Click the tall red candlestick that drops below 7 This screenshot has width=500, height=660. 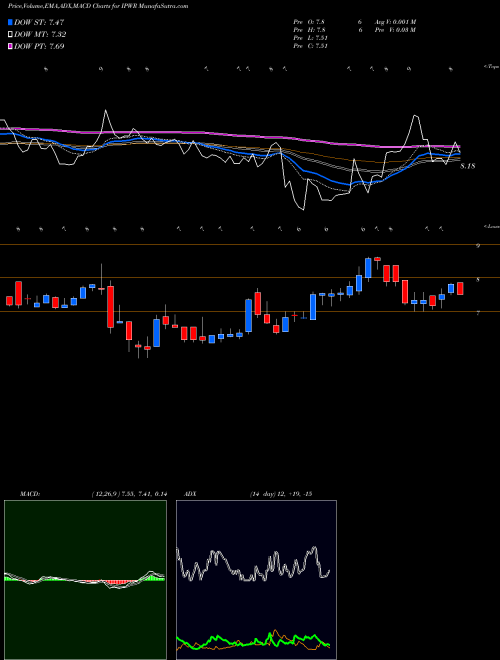[110, 307]
